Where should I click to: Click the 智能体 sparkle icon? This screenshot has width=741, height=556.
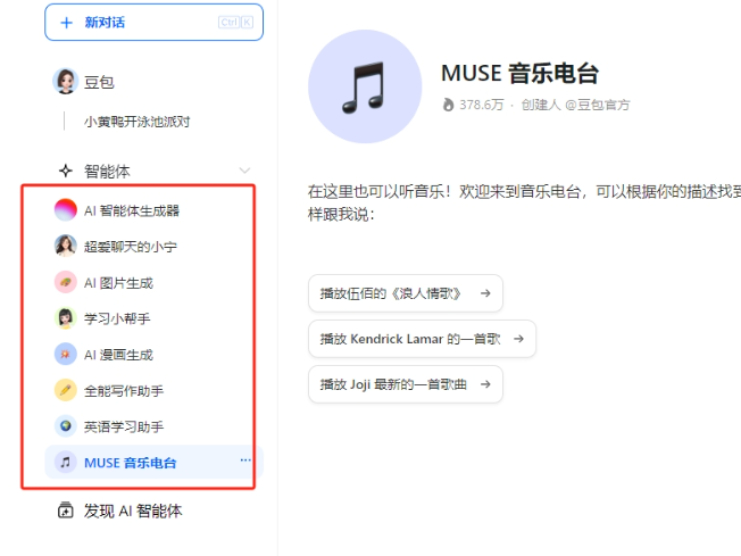point(66,171)
